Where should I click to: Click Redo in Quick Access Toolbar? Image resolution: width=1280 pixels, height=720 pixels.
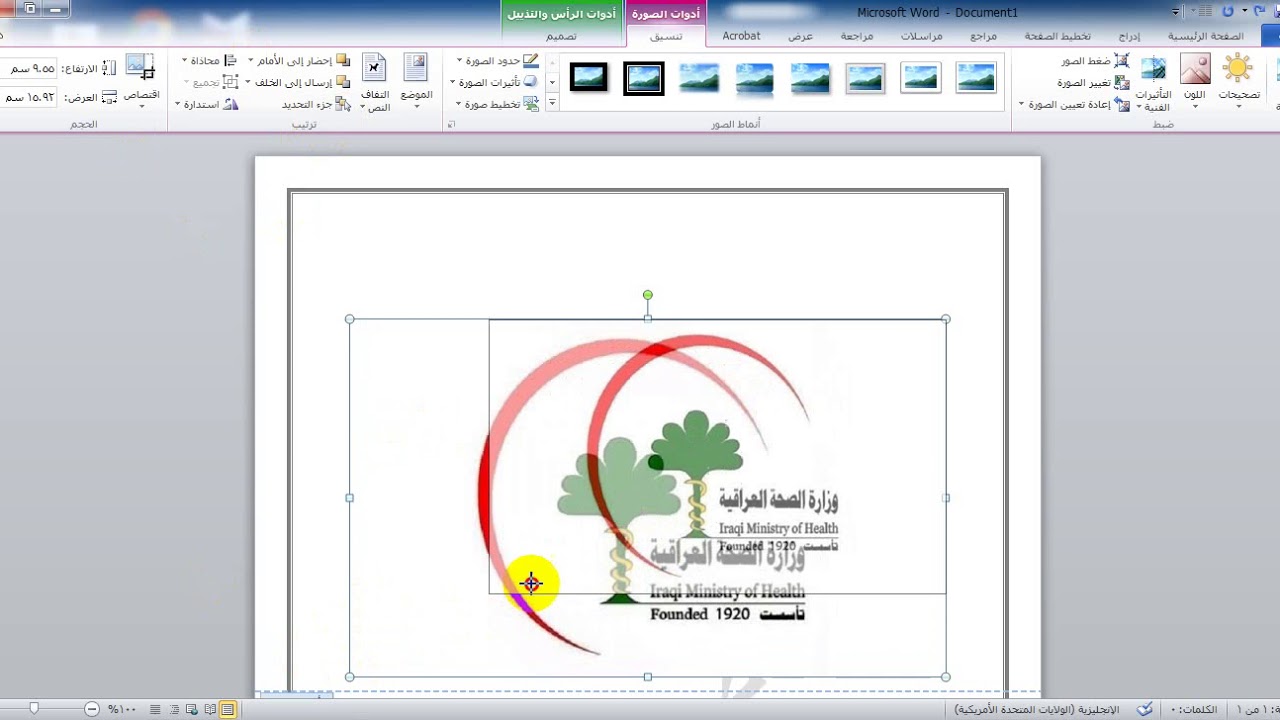[x=1228, y=11]
